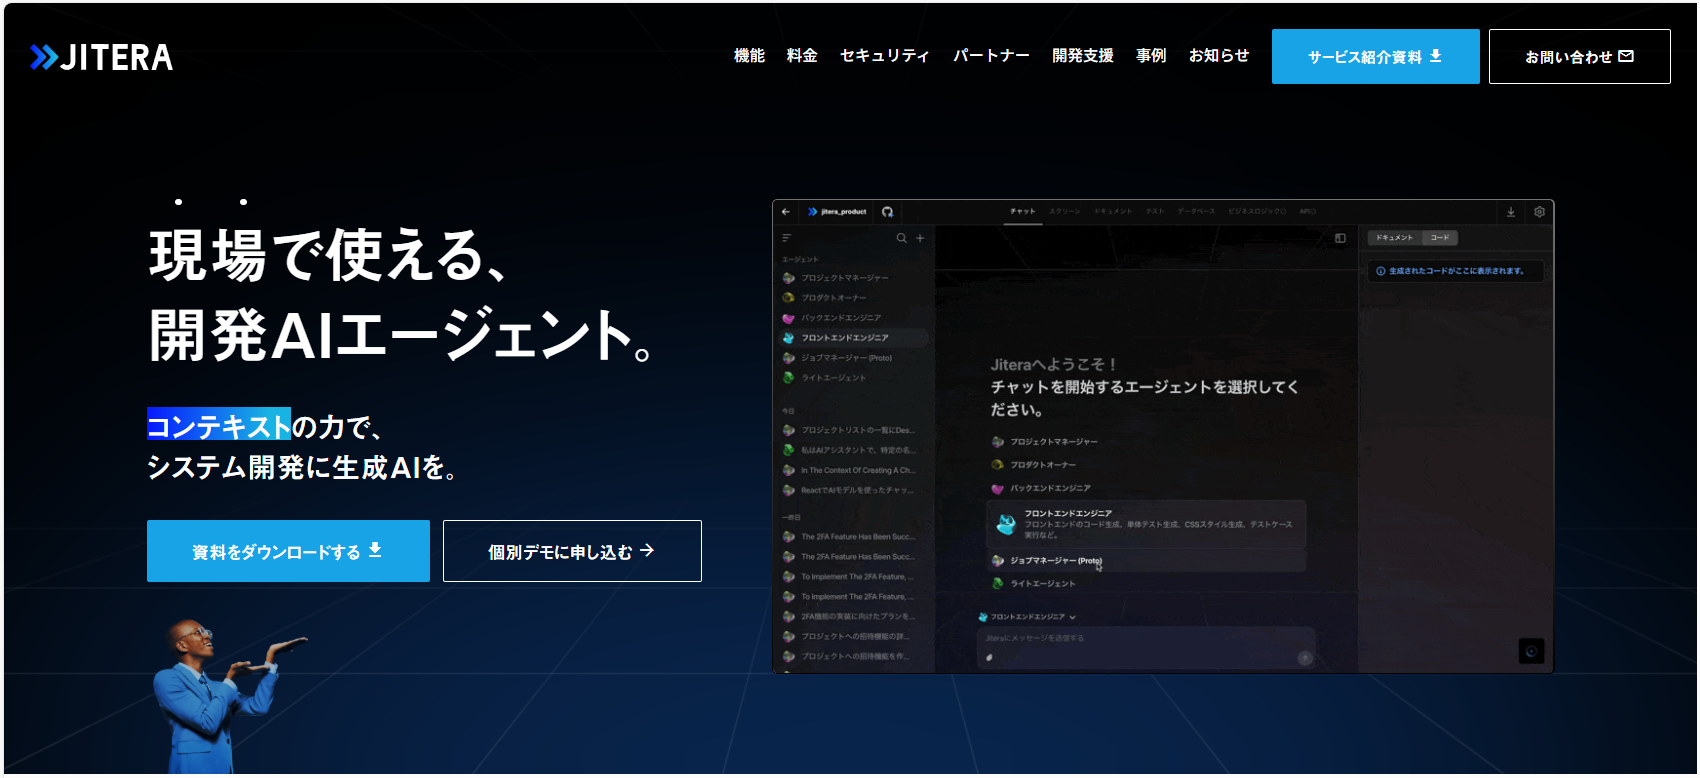Click the download icon in the preview top bar
Image resolution: width=1700 pixels, height=778 pixels.
click(x=1511, y=212)
